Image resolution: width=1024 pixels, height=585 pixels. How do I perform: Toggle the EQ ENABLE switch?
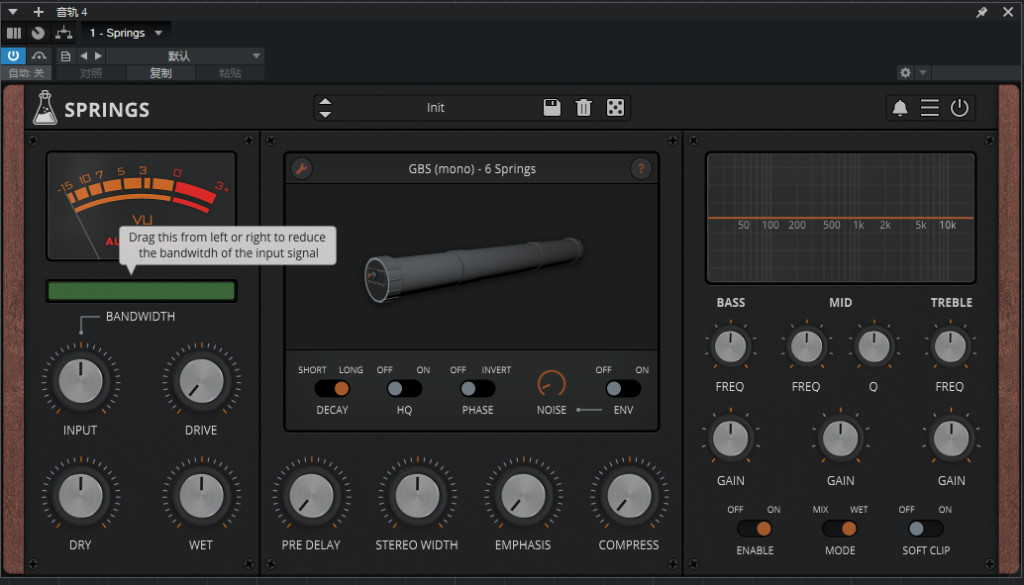[755, 528]
